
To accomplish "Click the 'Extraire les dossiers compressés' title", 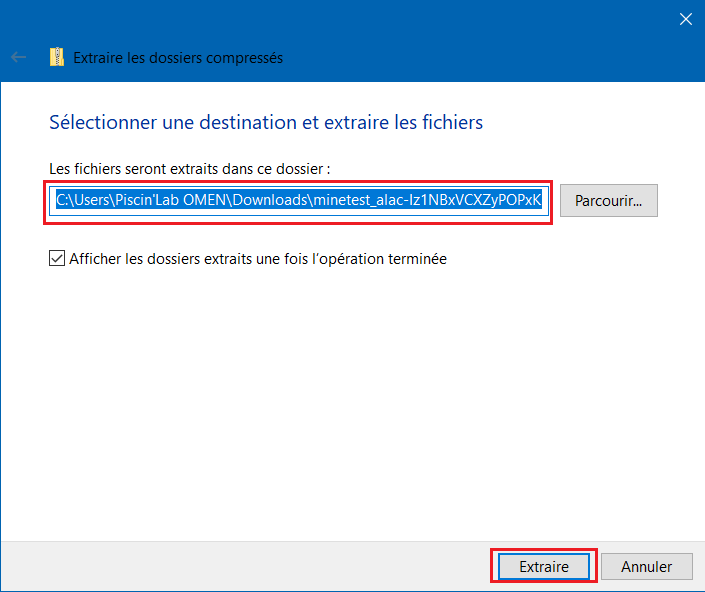I will click(x=178, y=58).
